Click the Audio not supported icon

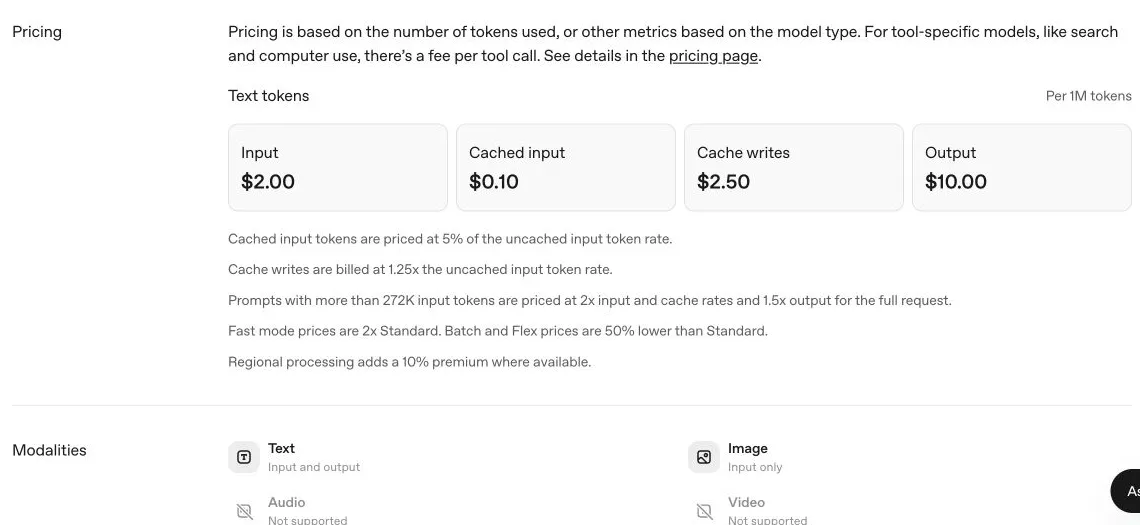pyautogui.click(x=244, y=511)
